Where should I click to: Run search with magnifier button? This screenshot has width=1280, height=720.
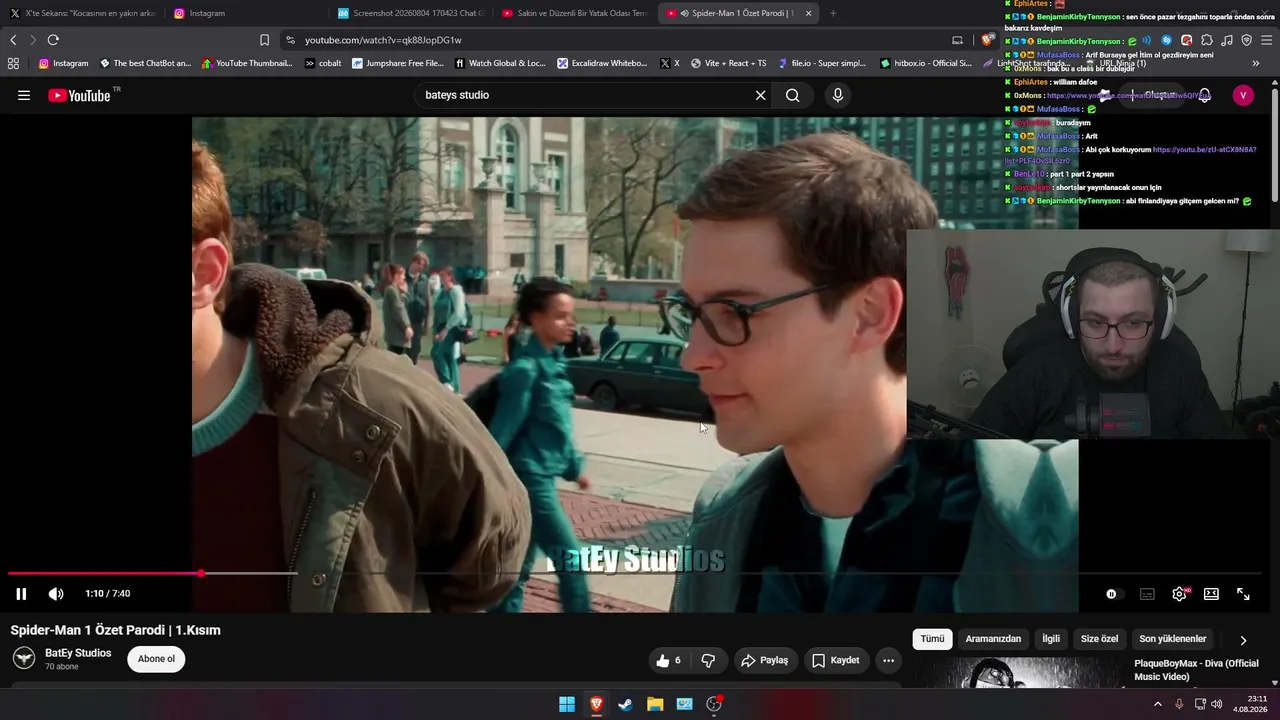click(x=792, y=95)
